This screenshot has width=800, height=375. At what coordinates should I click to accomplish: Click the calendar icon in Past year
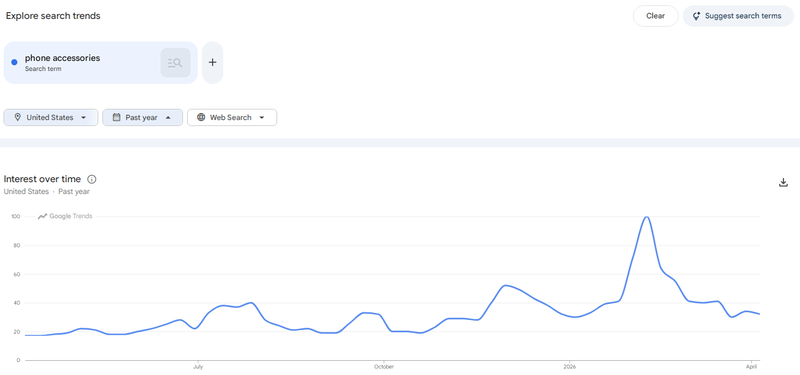coord(116,117)
